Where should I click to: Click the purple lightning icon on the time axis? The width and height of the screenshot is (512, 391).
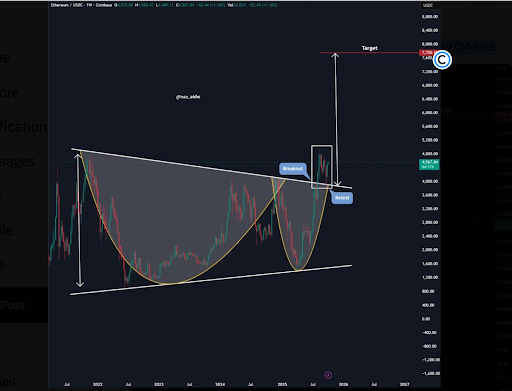click(328, 375)
